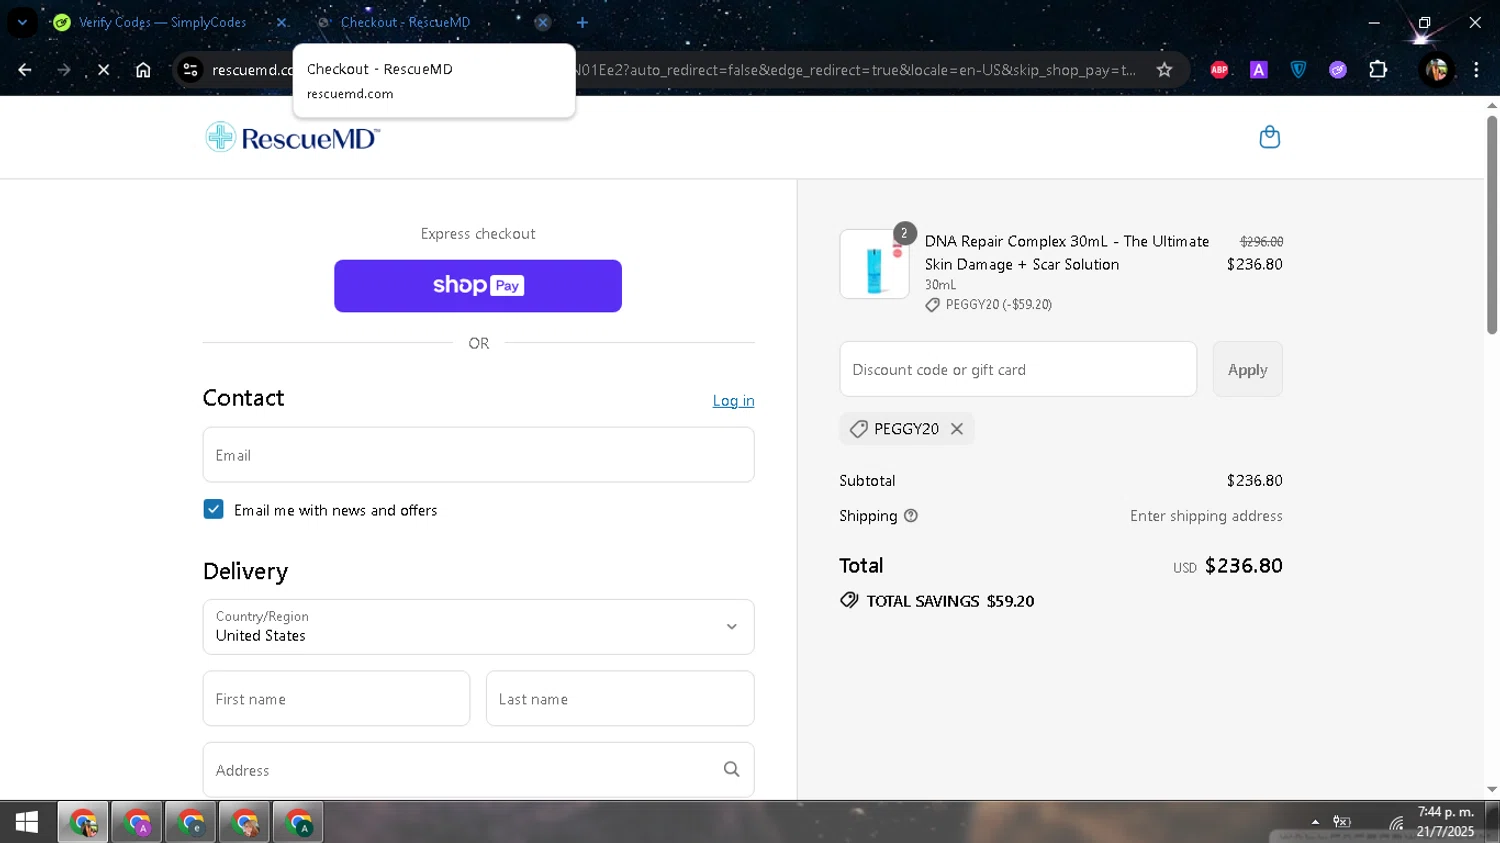Show hidden system tray icons
The height and width of the screenshot is (843, 1500).
1315,822
